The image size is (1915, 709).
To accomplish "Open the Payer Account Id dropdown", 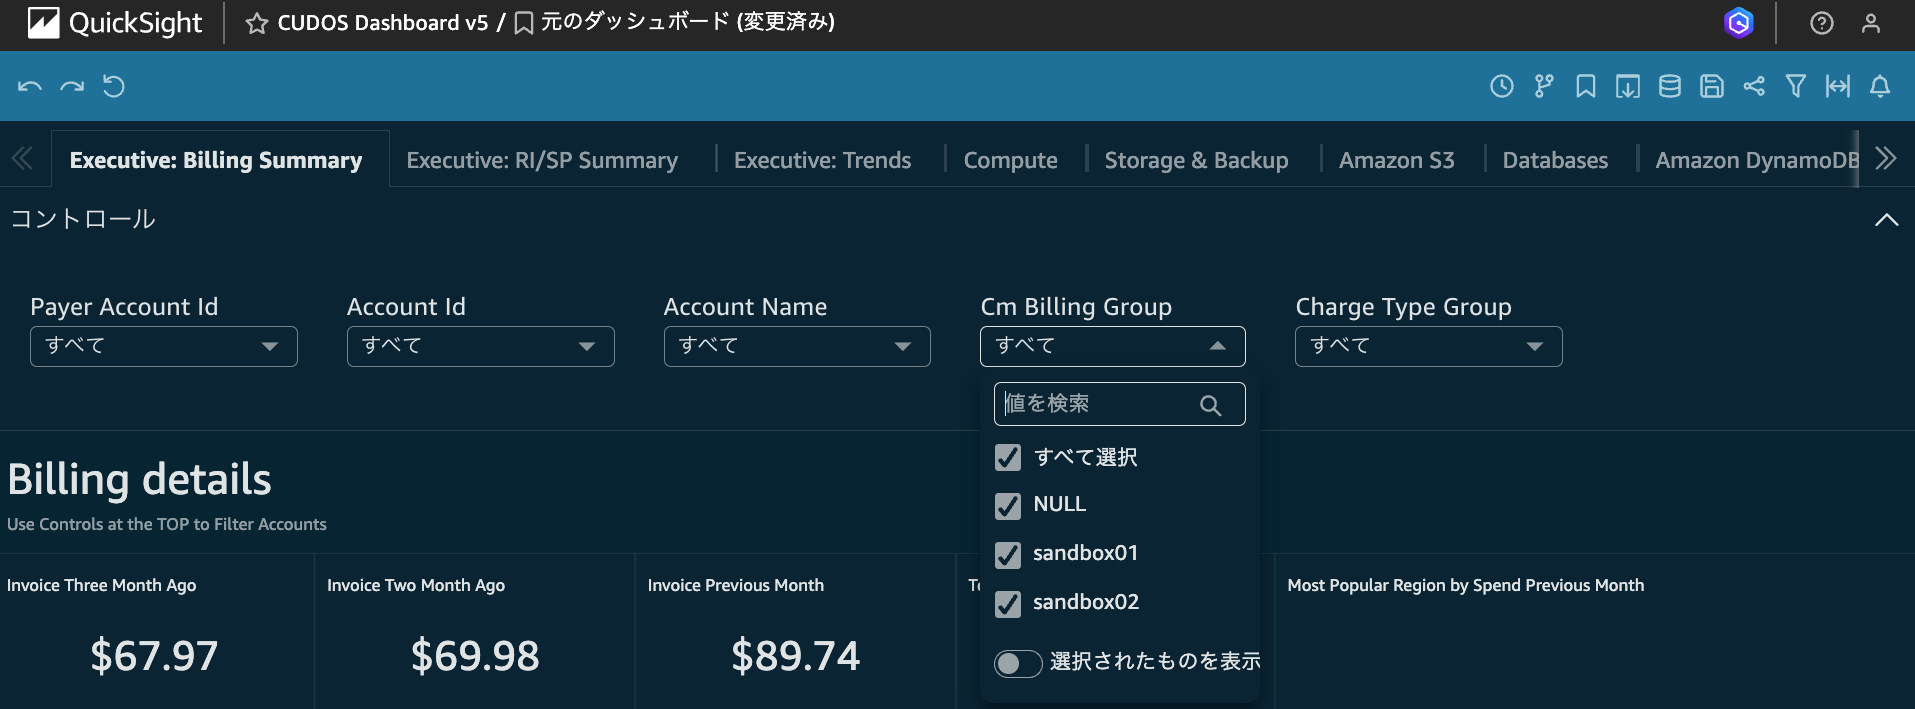I will click(x=164, y=346).
